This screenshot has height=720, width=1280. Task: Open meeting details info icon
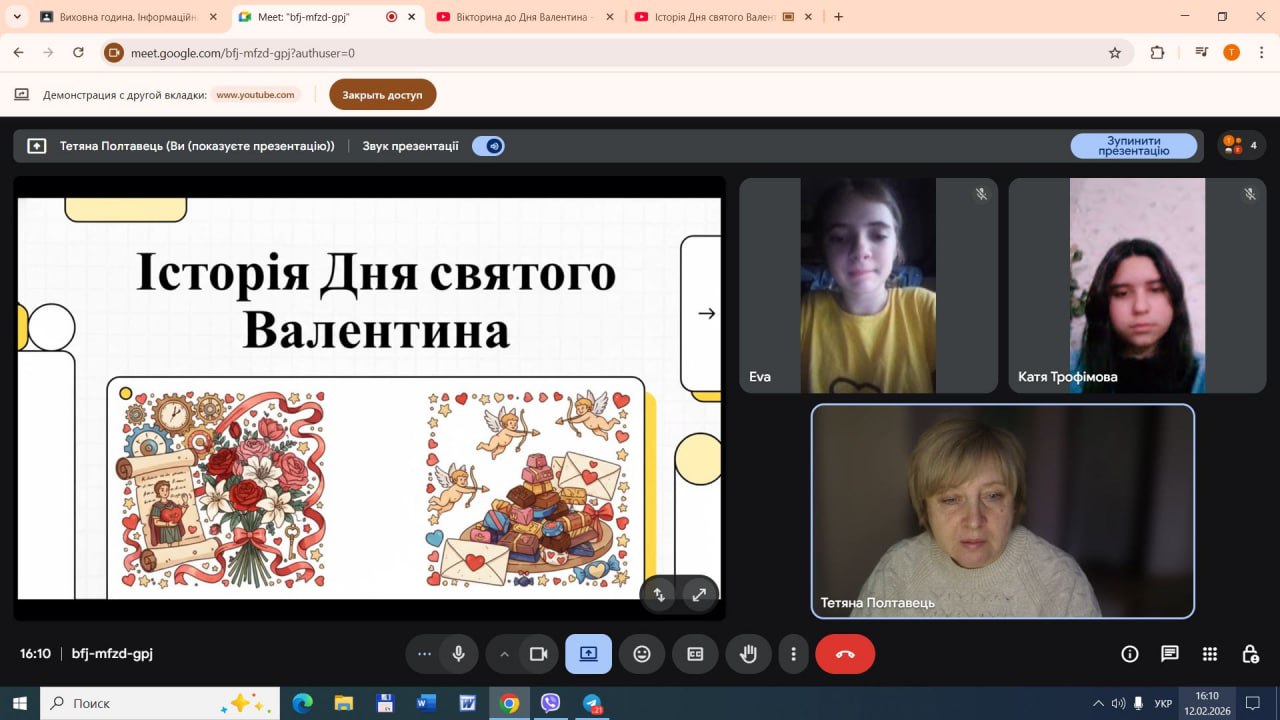[1130, 654]
